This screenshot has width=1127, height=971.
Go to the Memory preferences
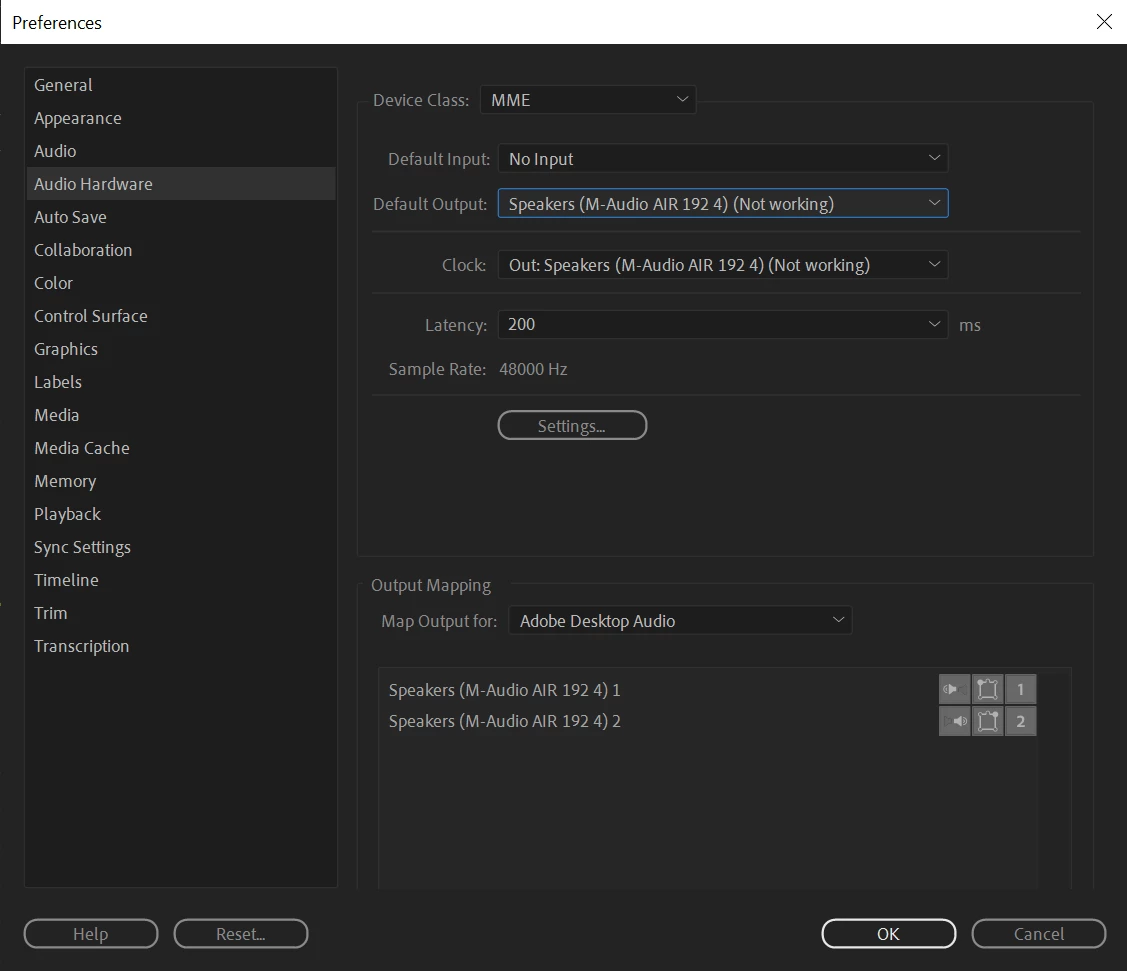(181, 482)
